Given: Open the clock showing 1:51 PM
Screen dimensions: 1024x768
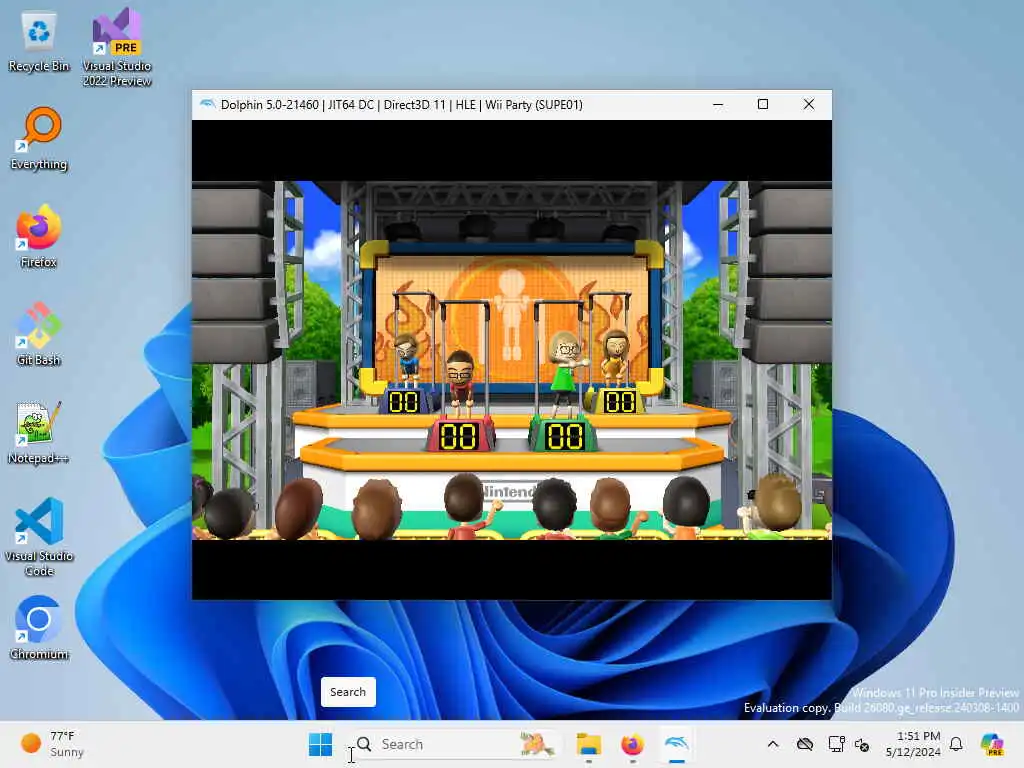Looking at the screenshot, I should click(913, 744).
